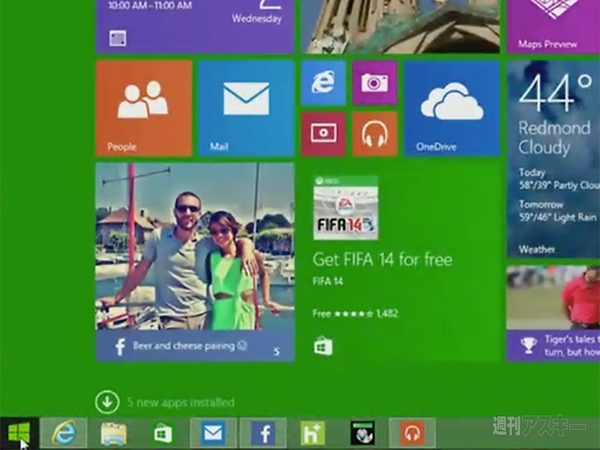
Task: Open the black-and-white app icon on taskbar
Action: click(363, 433)
